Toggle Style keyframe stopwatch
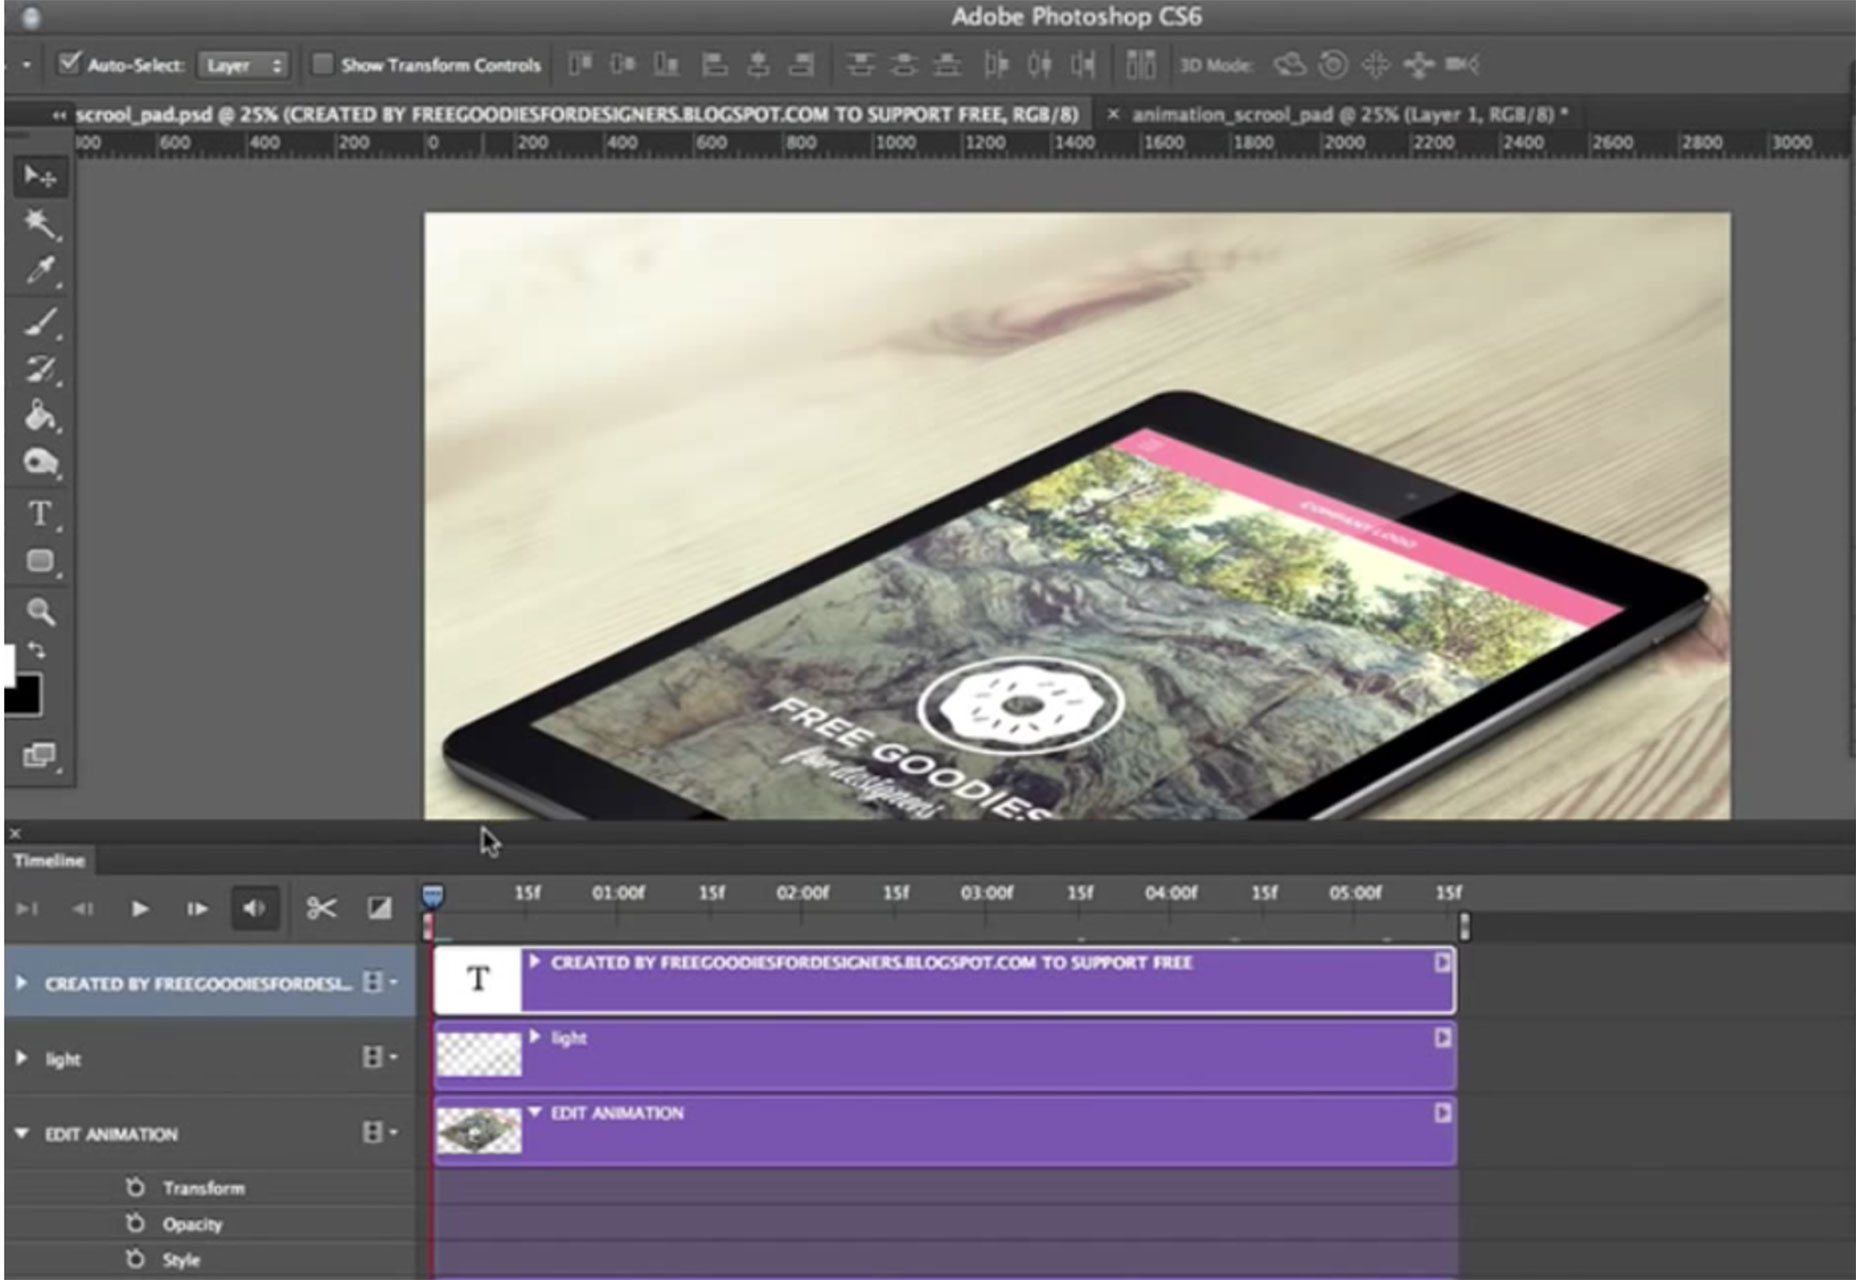This screenshot has height=1280, width=1856. coord(136,1259)
